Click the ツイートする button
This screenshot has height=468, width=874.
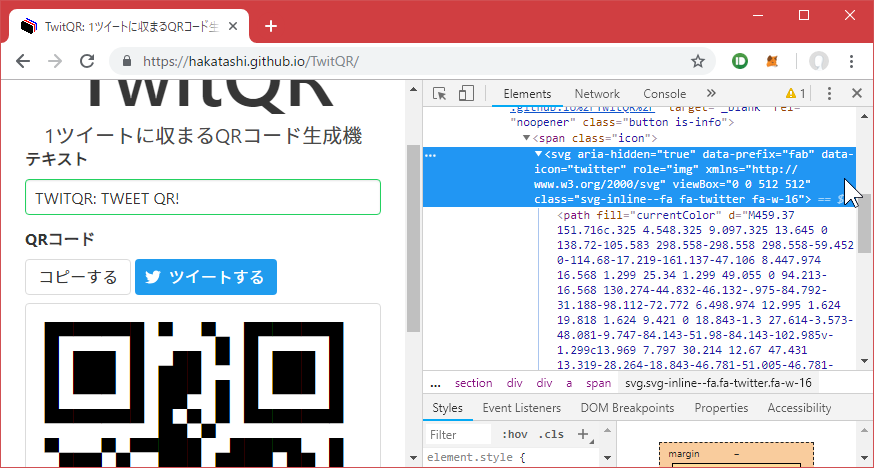pyautogui.click(x=206, y=277)
